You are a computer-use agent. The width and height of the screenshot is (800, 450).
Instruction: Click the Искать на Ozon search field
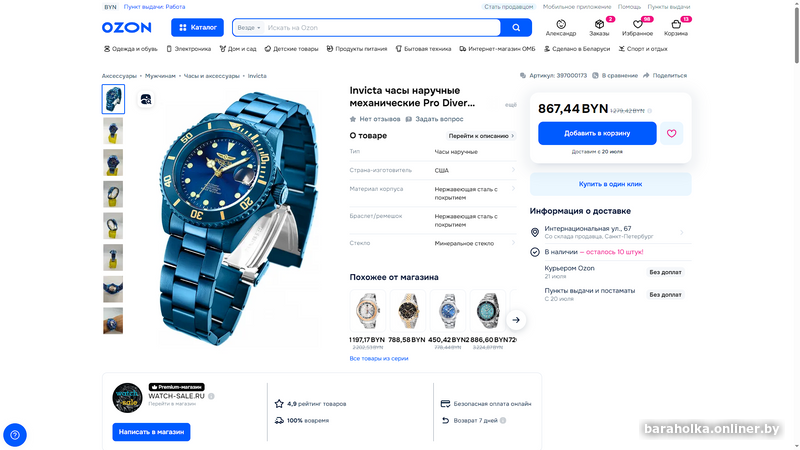click(382, 28)
